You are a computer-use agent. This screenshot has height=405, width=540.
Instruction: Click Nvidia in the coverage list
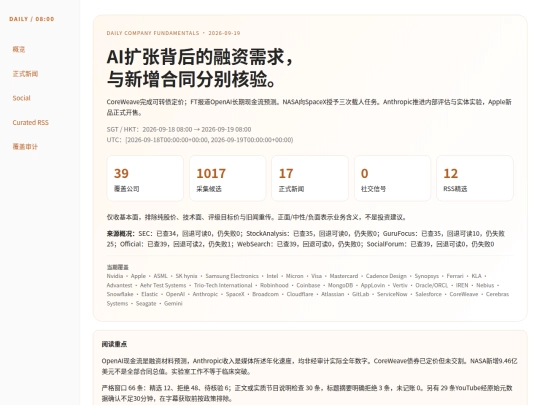coord(115,276)
